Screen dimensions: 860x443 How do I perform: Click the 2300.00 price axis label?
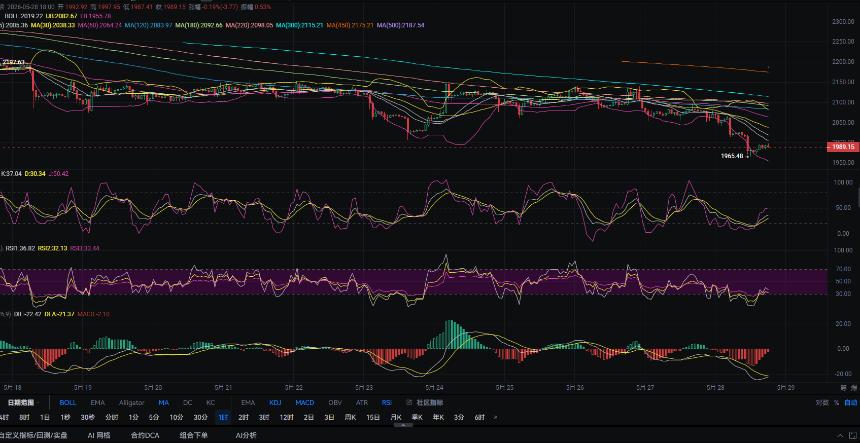843,21
